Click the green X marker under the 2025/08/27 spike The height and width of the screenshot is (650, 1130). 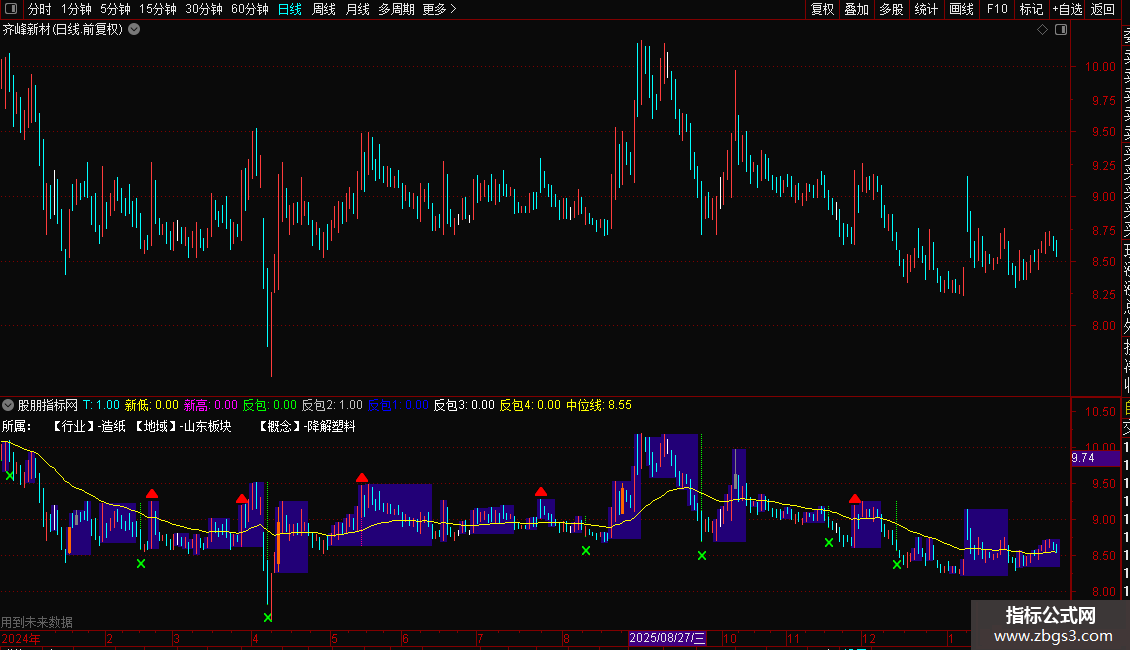[x=702, y=556]
